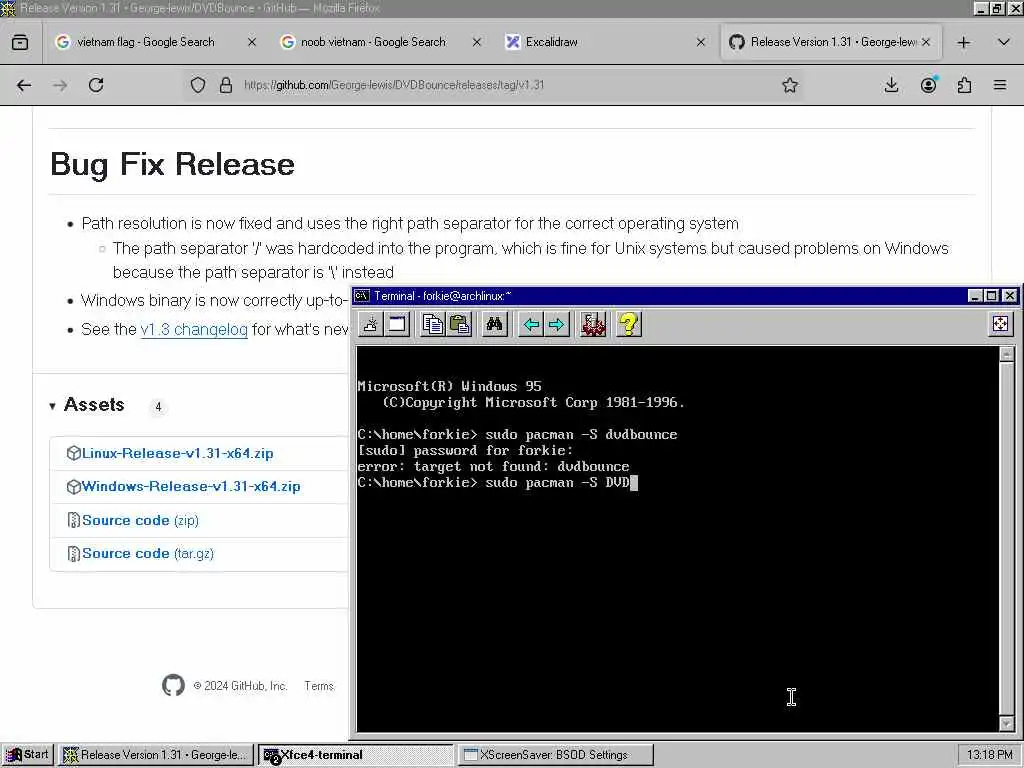Click the taskbar clock 13:18 PM
The height and width of the screenshot is (768, 1024).
coord(989,755)
